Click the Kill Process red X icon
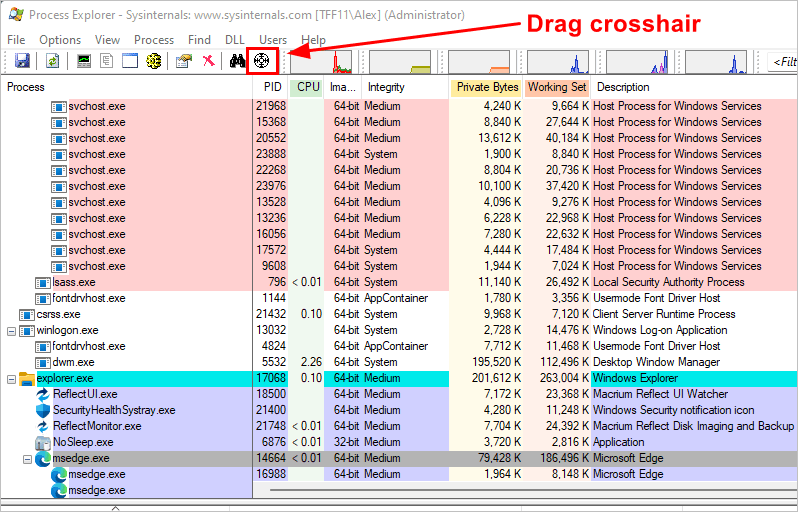This screenshot has height=512, width=798. click(x=209, y=61)
